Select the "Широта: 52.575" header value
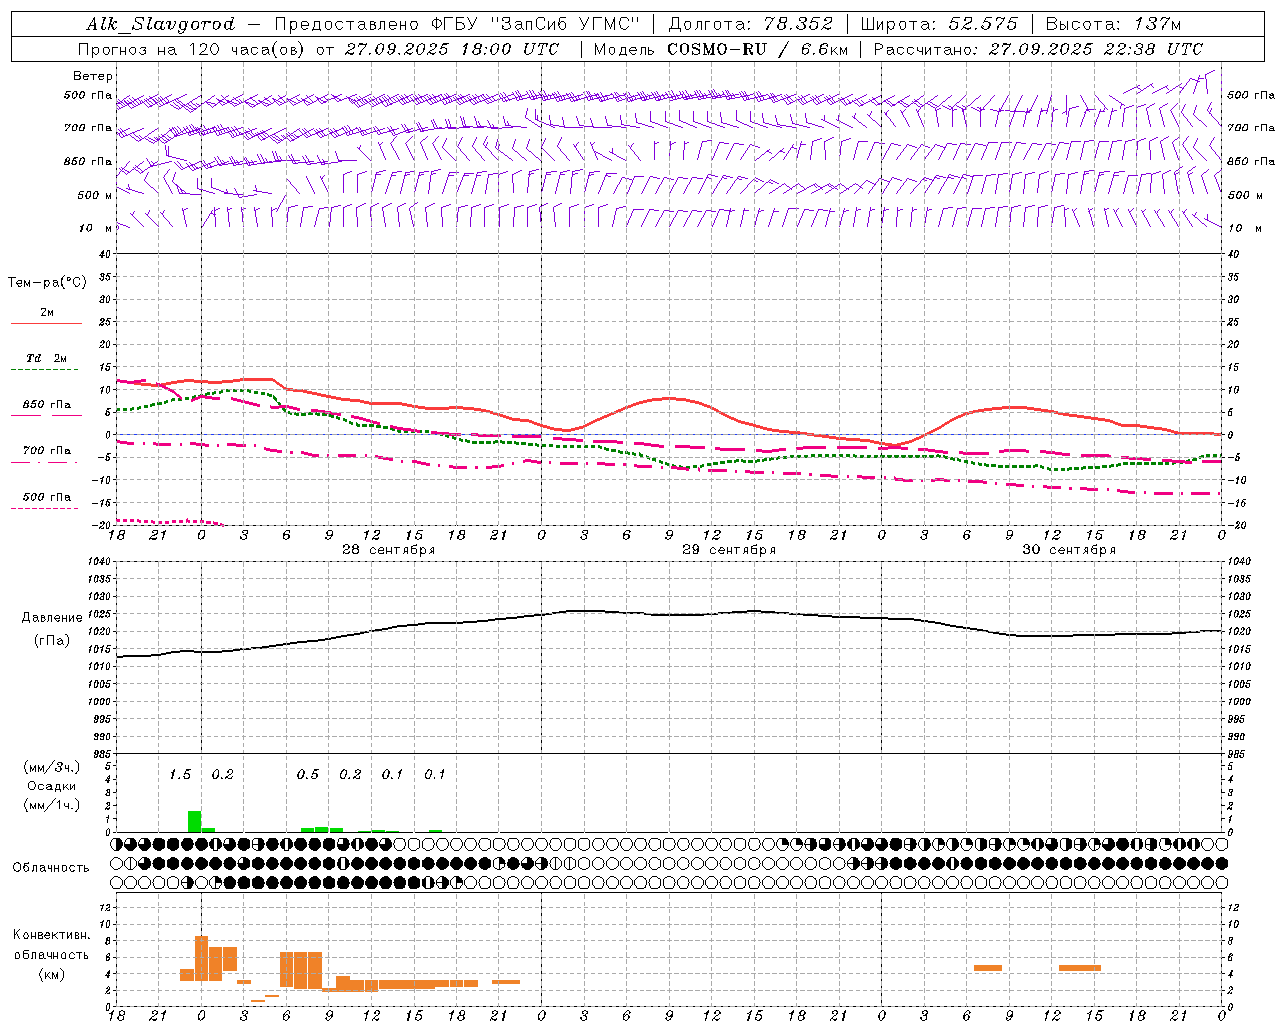This screenshot has width=1280, height=1024. [x=939, y=24]
